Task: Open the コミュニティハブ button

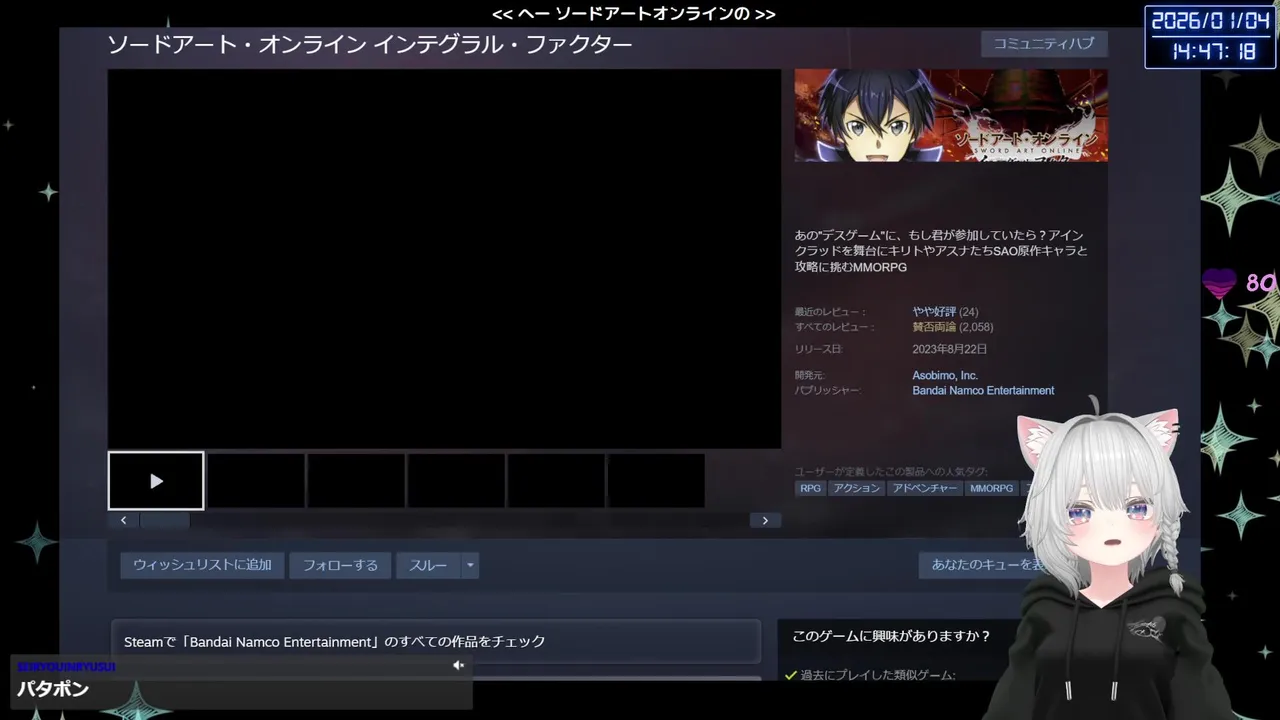Action: [1044, 44]
